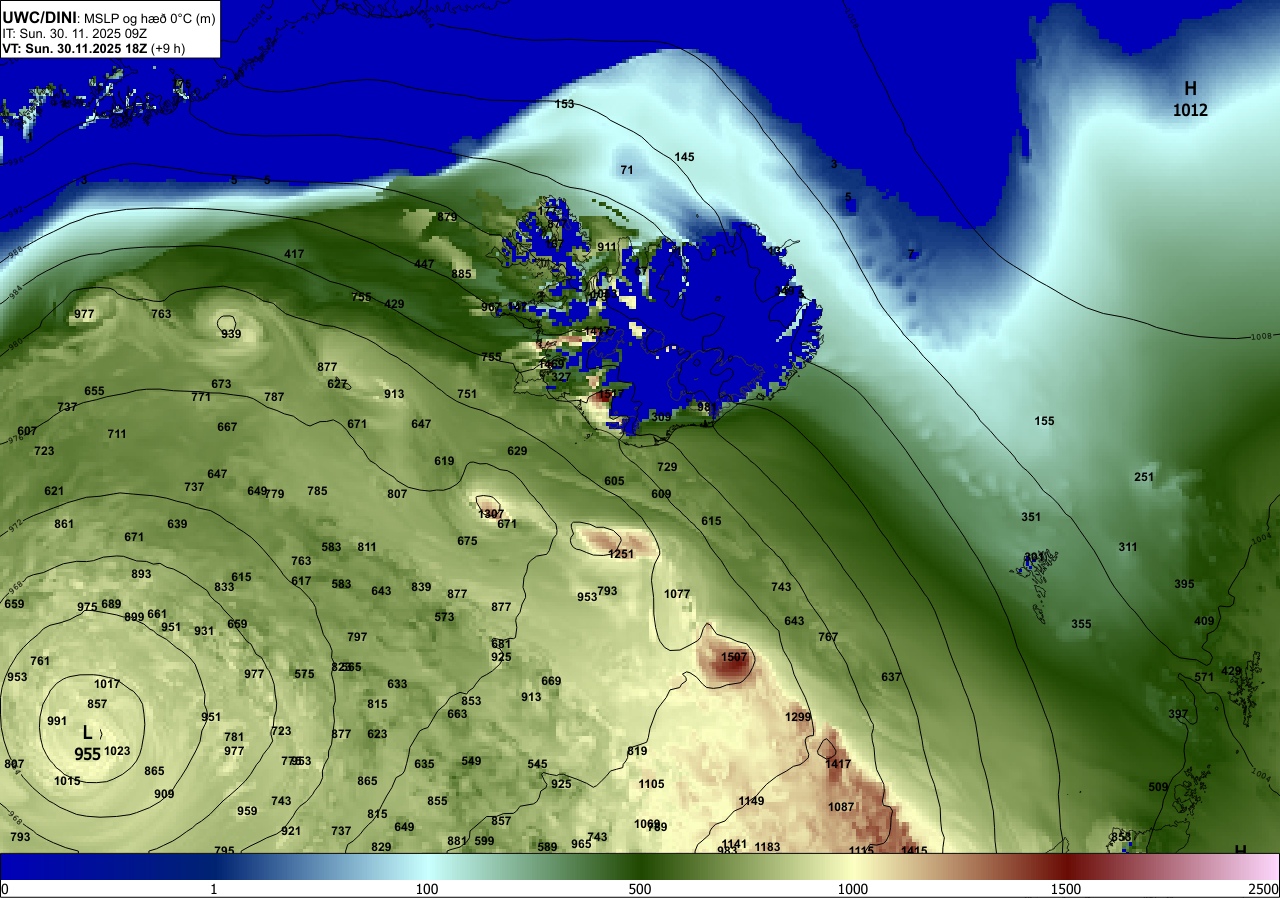Click the '885' height label
Screen dimensions: 1280x898
point(461,274)
